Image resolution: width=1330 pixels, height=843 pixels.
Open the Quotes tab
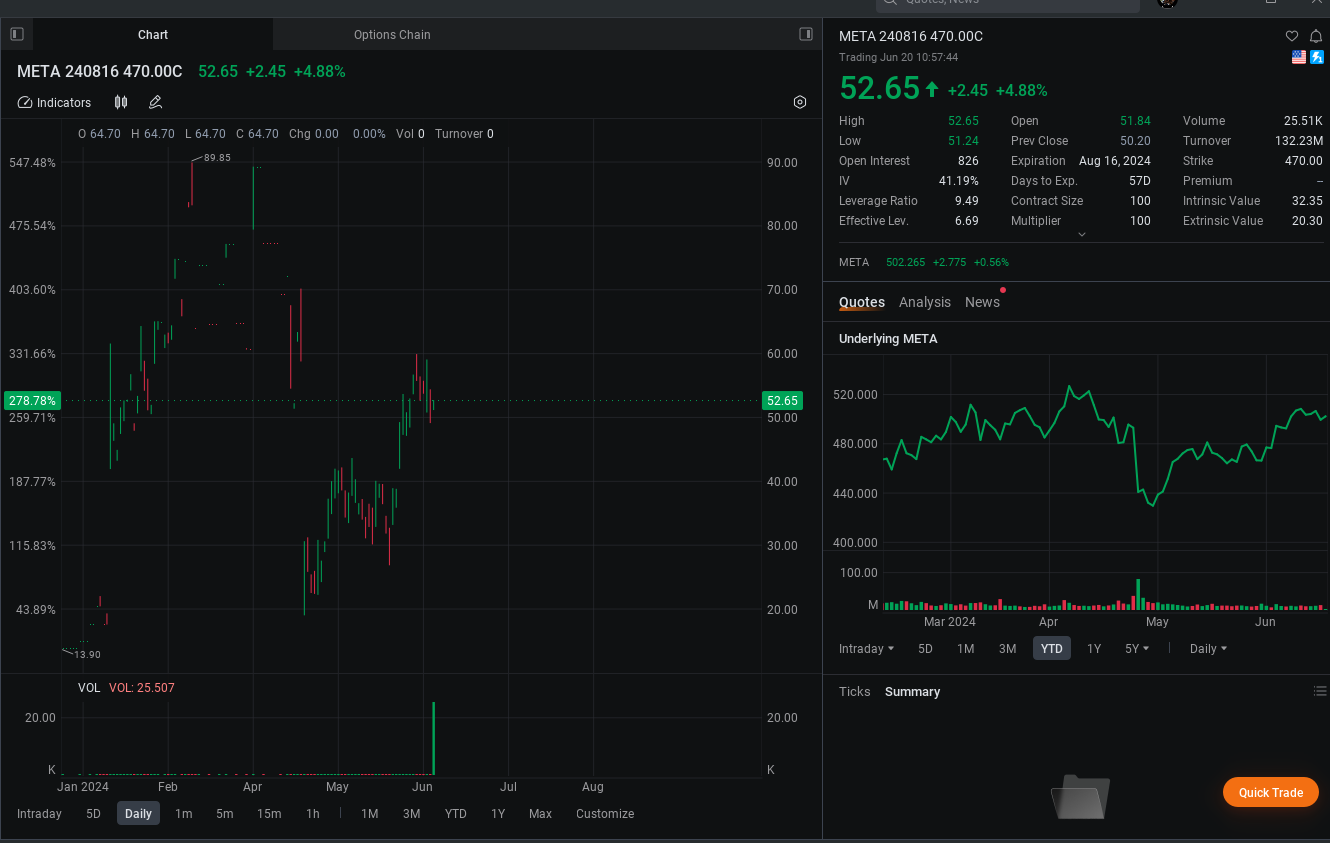[862, 302]
